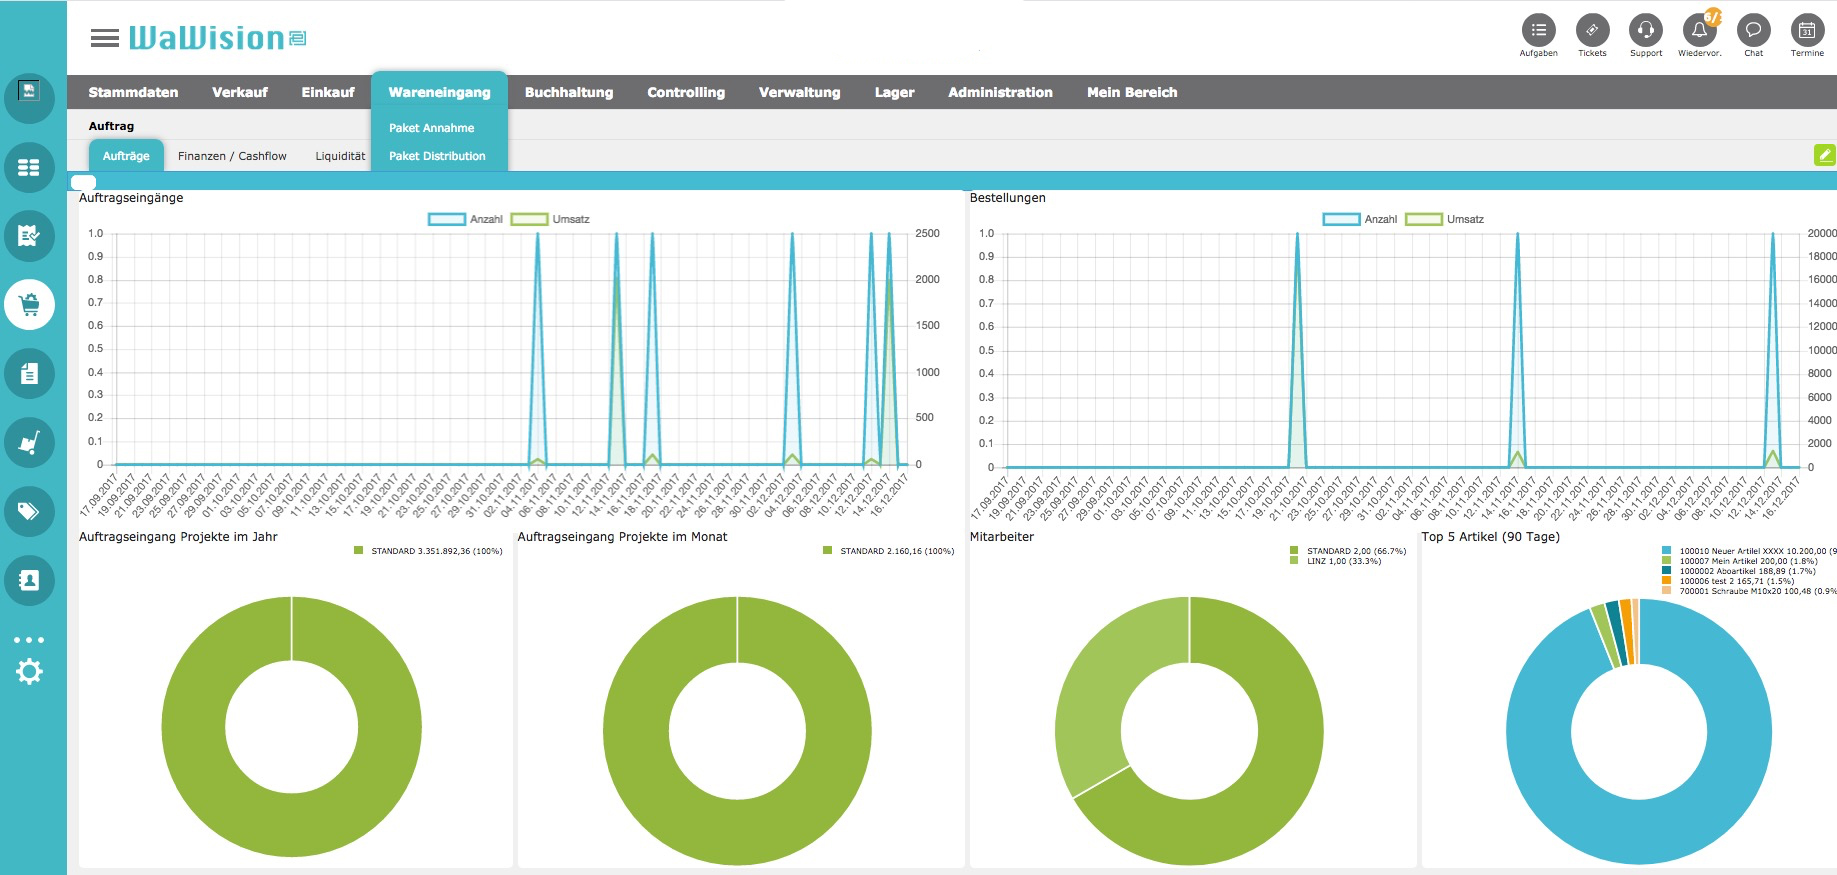Expand the Lager menu

(894, 92)
